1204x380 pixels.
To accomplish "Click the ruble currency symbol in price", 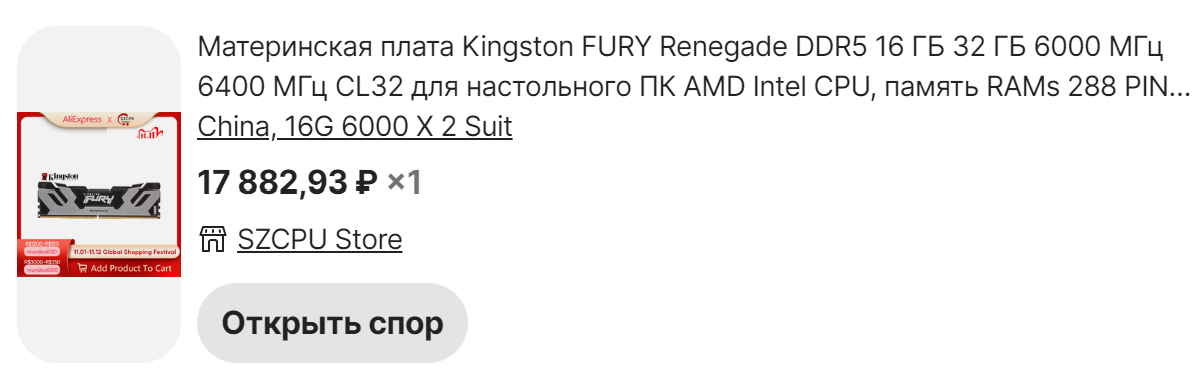I will [367, 183].
